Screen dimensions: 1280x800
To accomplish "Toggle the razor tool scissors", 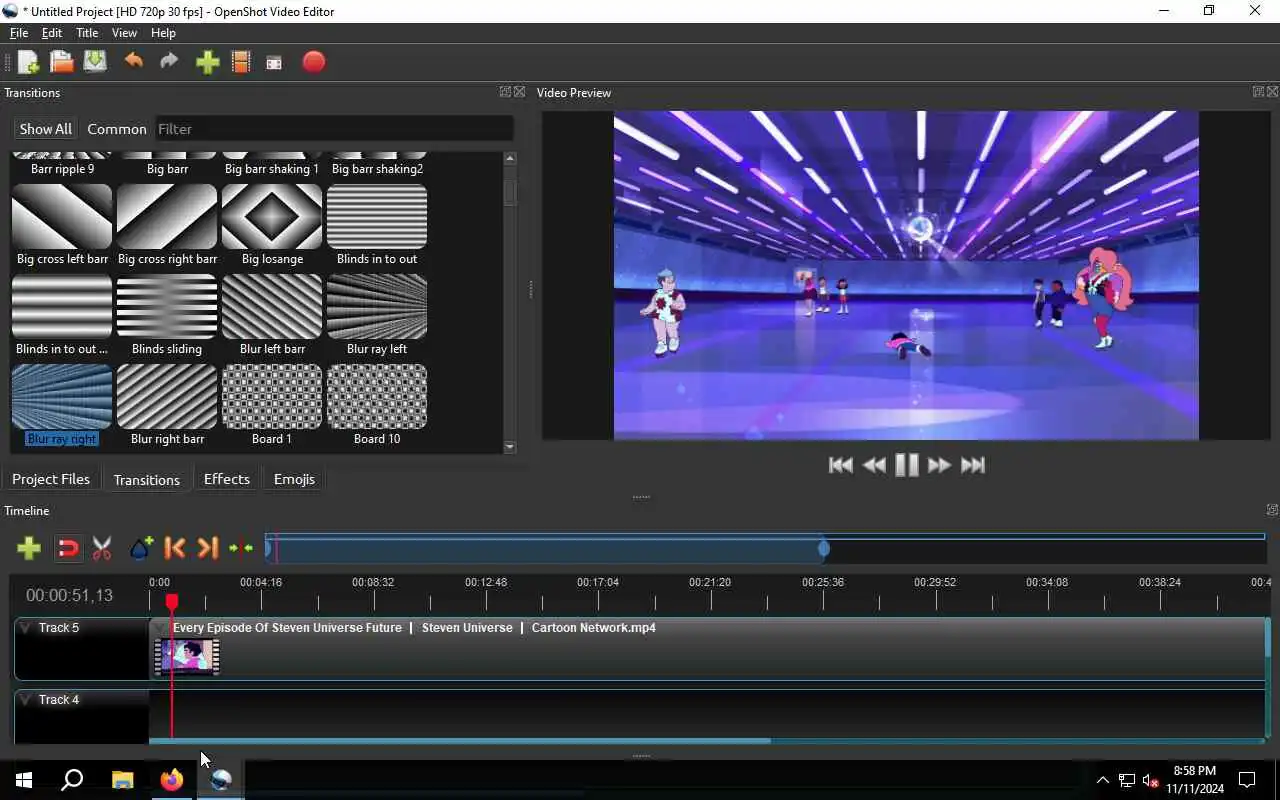I will 102,548.
